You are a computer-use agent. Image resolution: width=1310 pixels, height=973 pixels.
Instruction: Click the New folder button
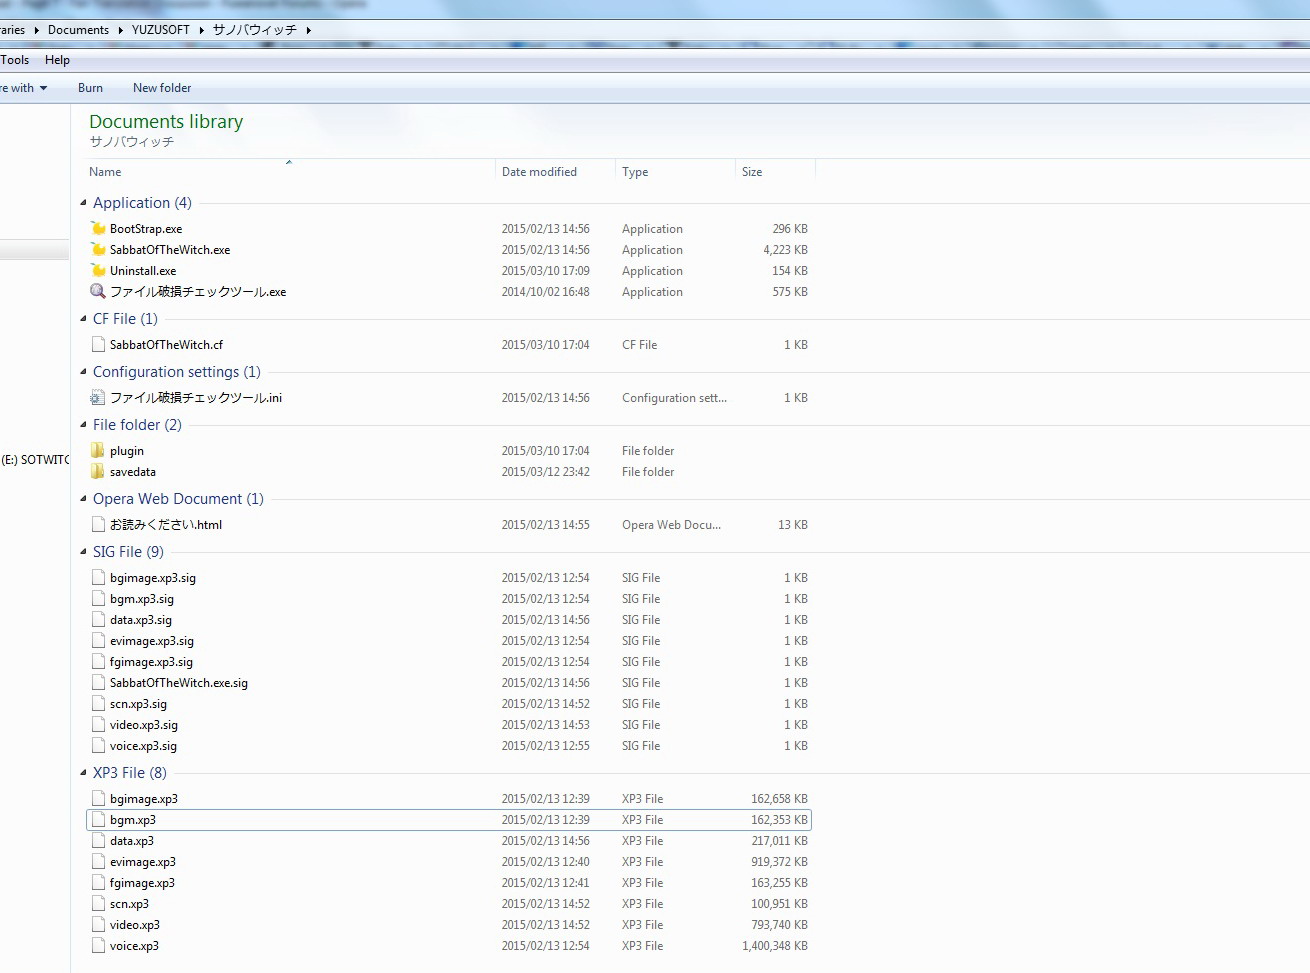(162, 88)
